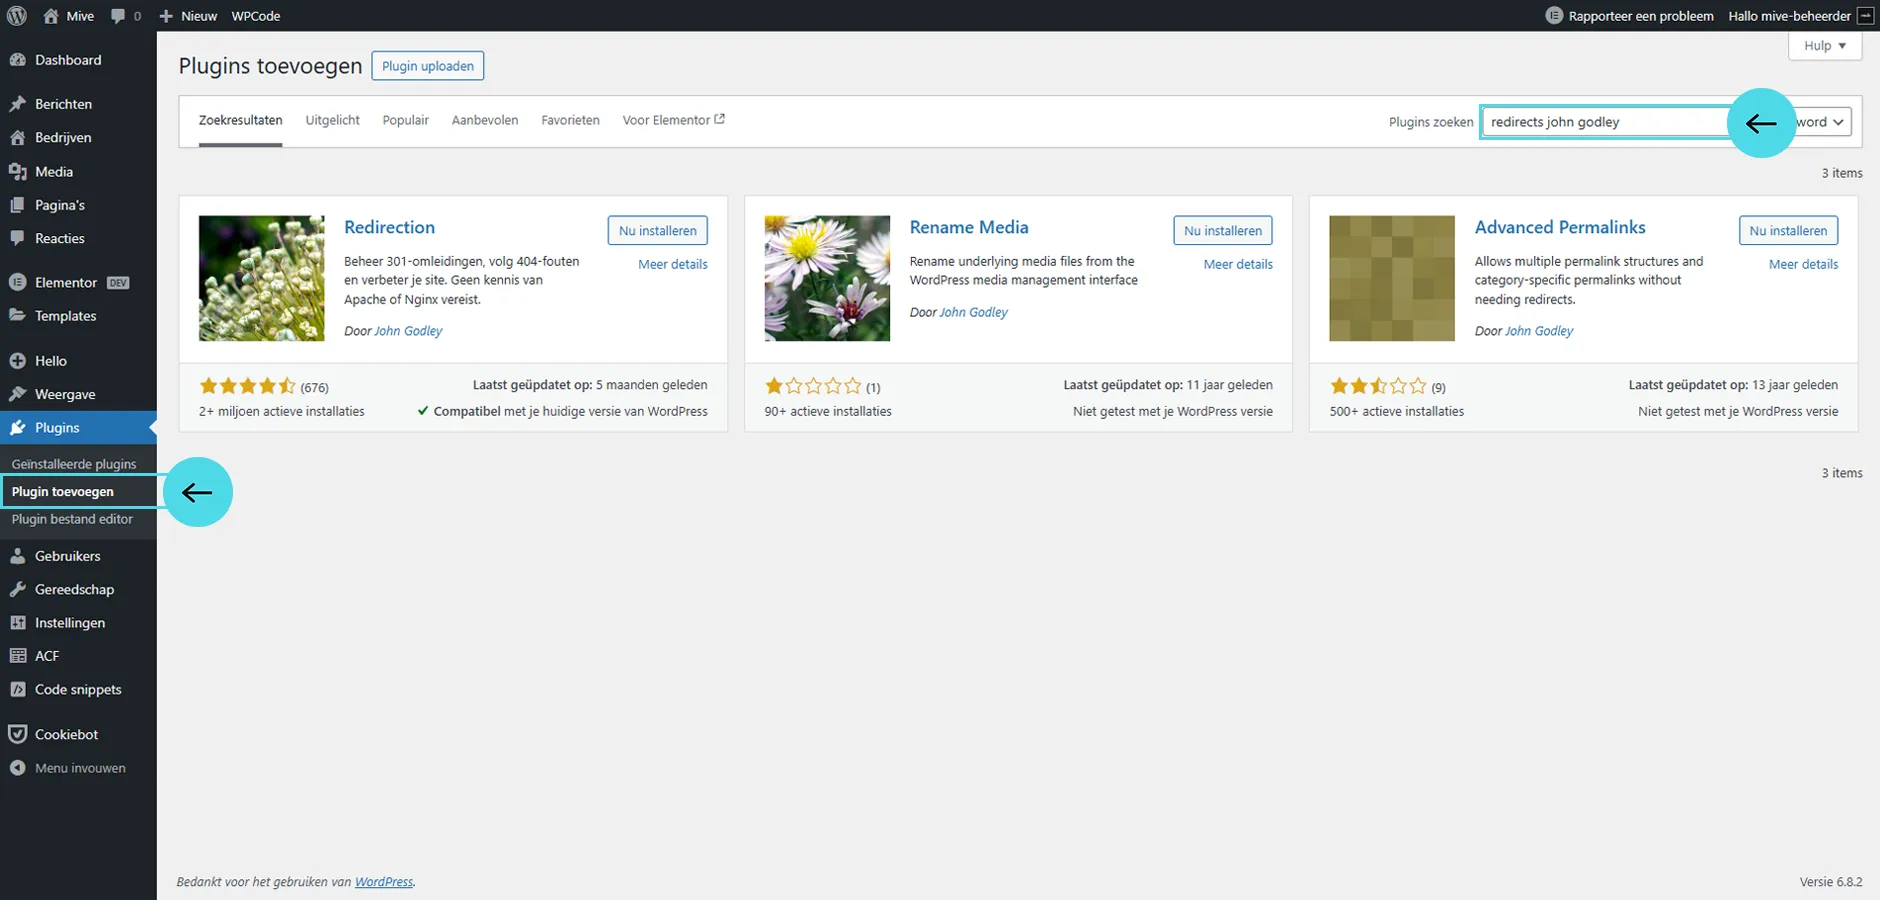
Task: Install the Redirection plugin with Nu installeren
Action: coord(657,231)
